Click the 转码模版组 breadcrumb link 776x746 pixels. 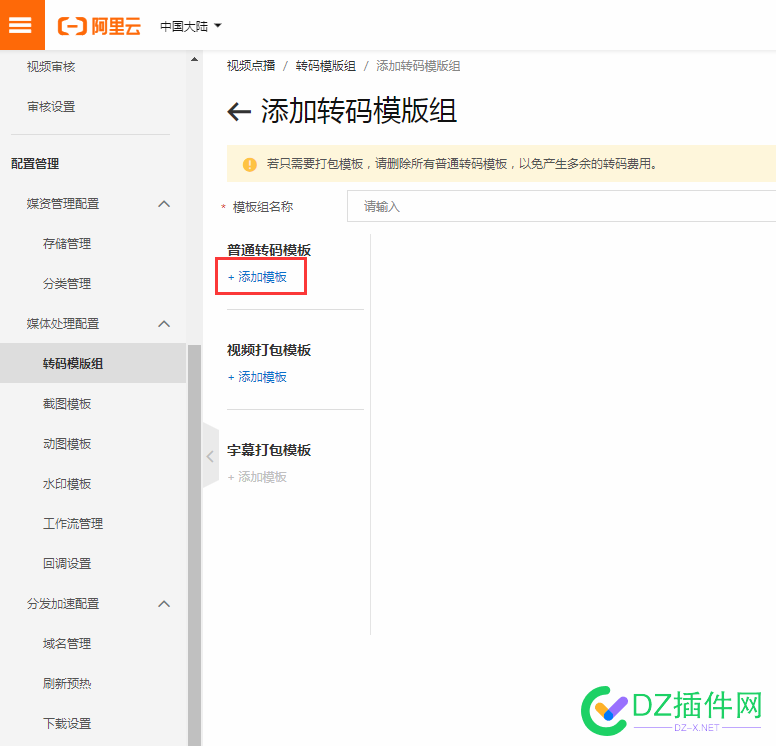coord(326,66)
